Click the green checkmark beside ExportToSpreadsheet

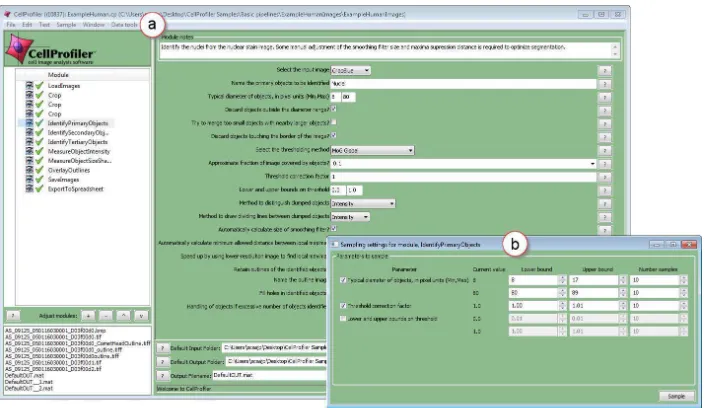pos(40,189)
